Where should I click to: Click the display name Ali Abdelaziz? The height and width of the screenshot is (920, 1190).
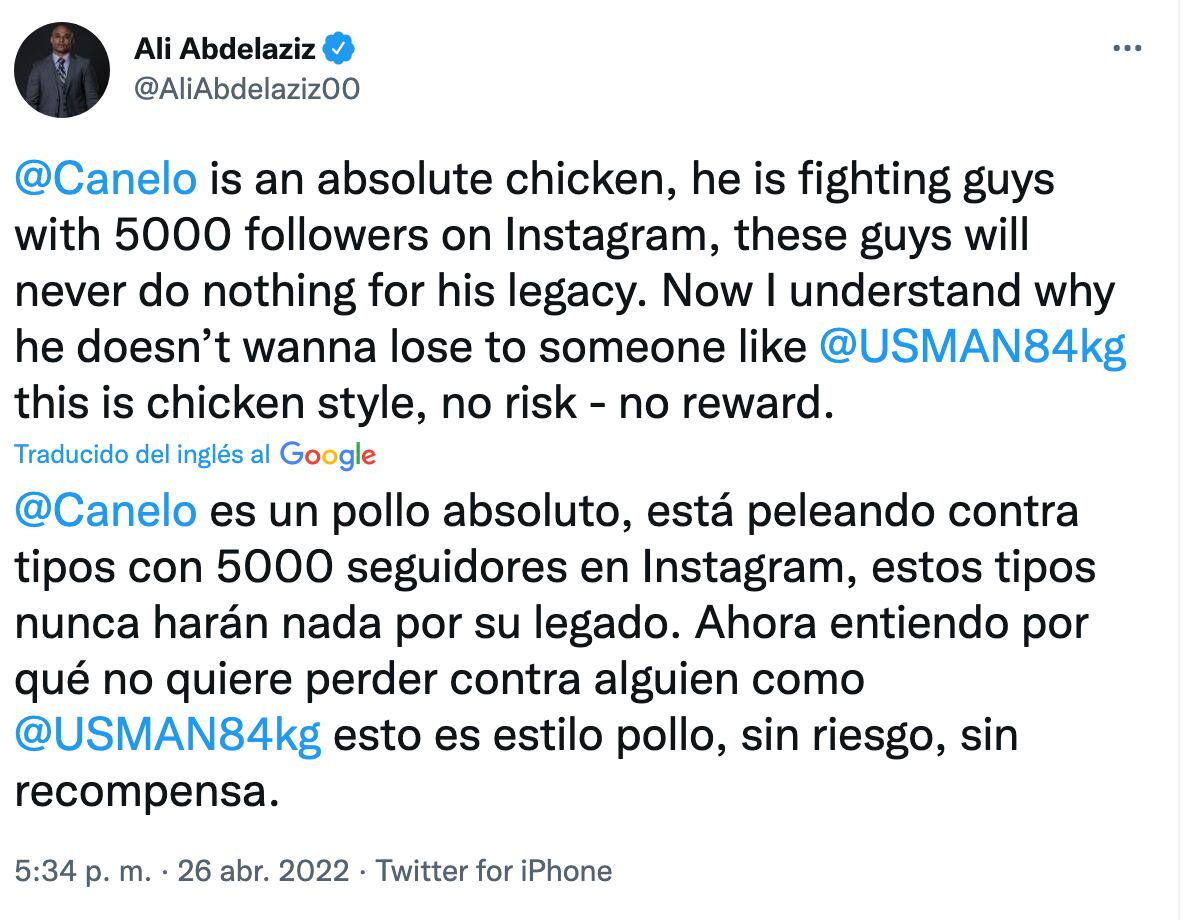[224, 47]
